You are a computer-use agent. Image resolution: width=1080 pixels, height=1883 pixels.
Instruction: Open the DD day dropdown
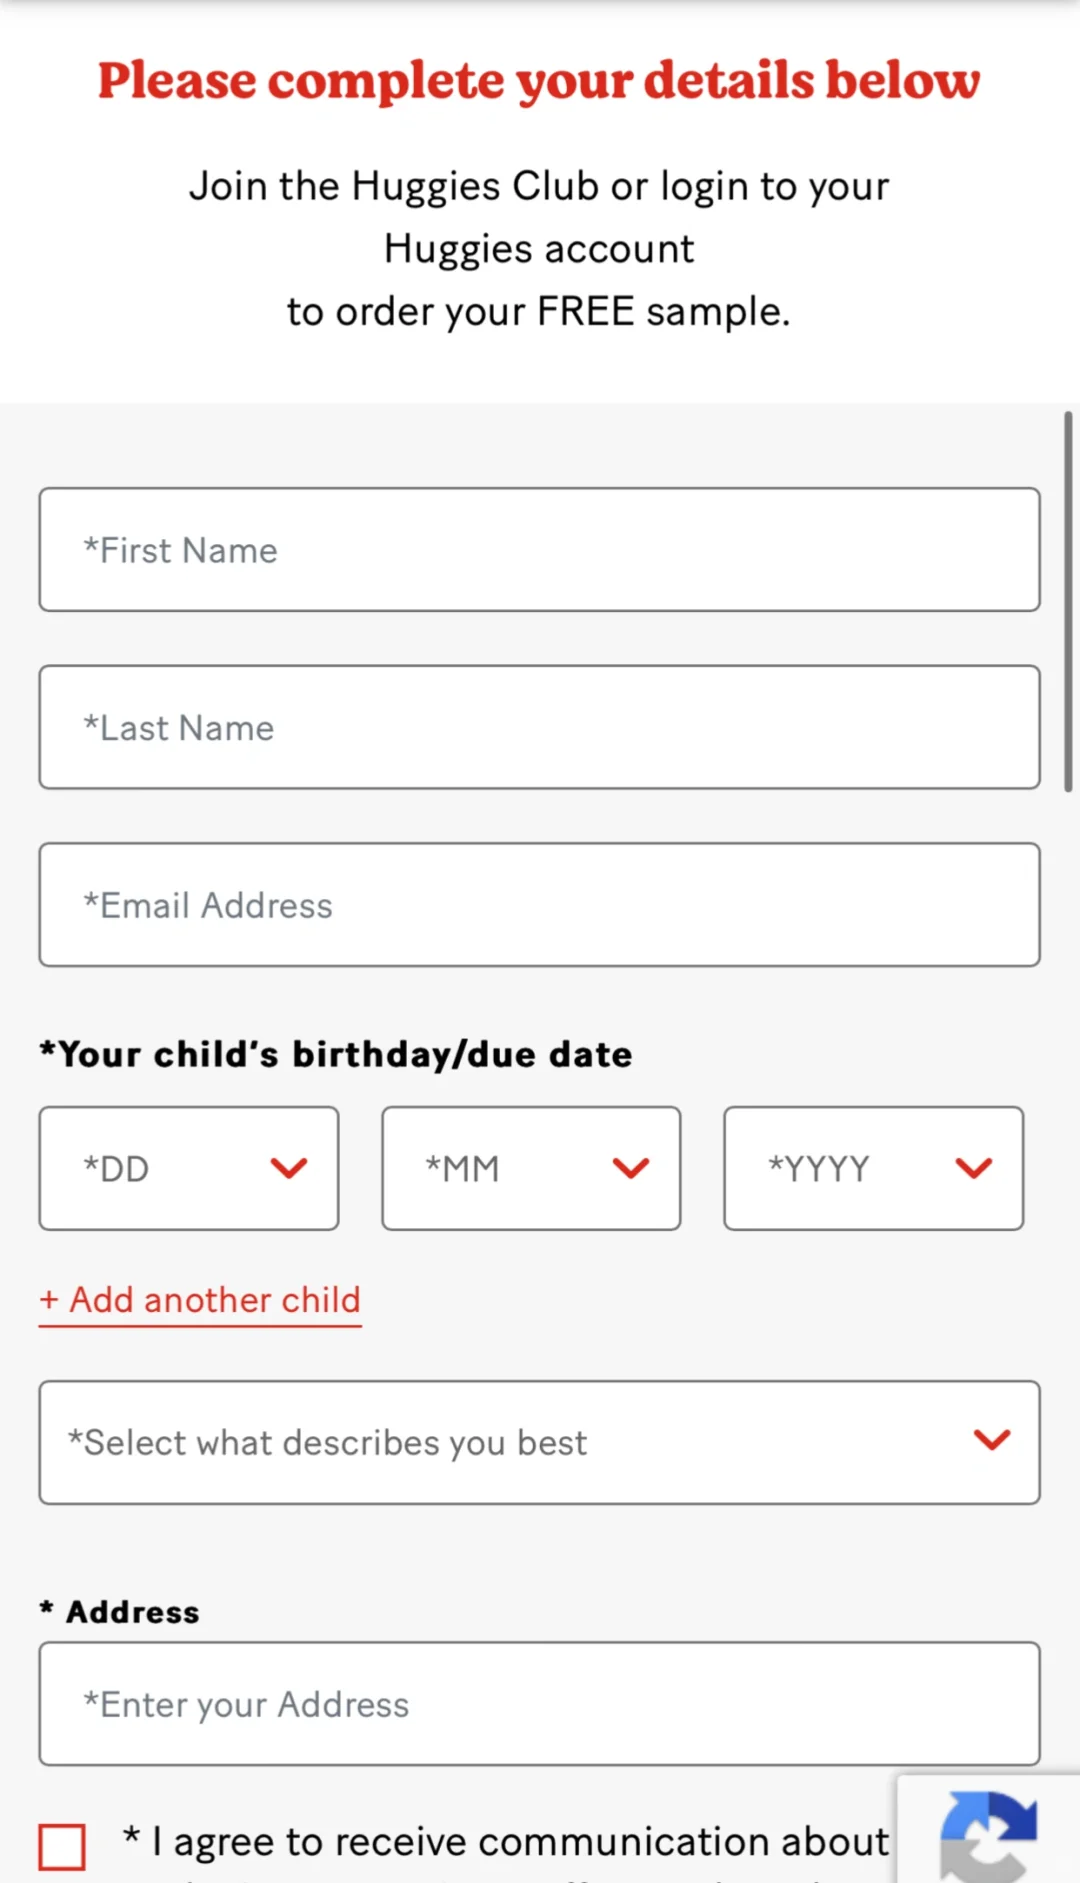point(189,1168)
